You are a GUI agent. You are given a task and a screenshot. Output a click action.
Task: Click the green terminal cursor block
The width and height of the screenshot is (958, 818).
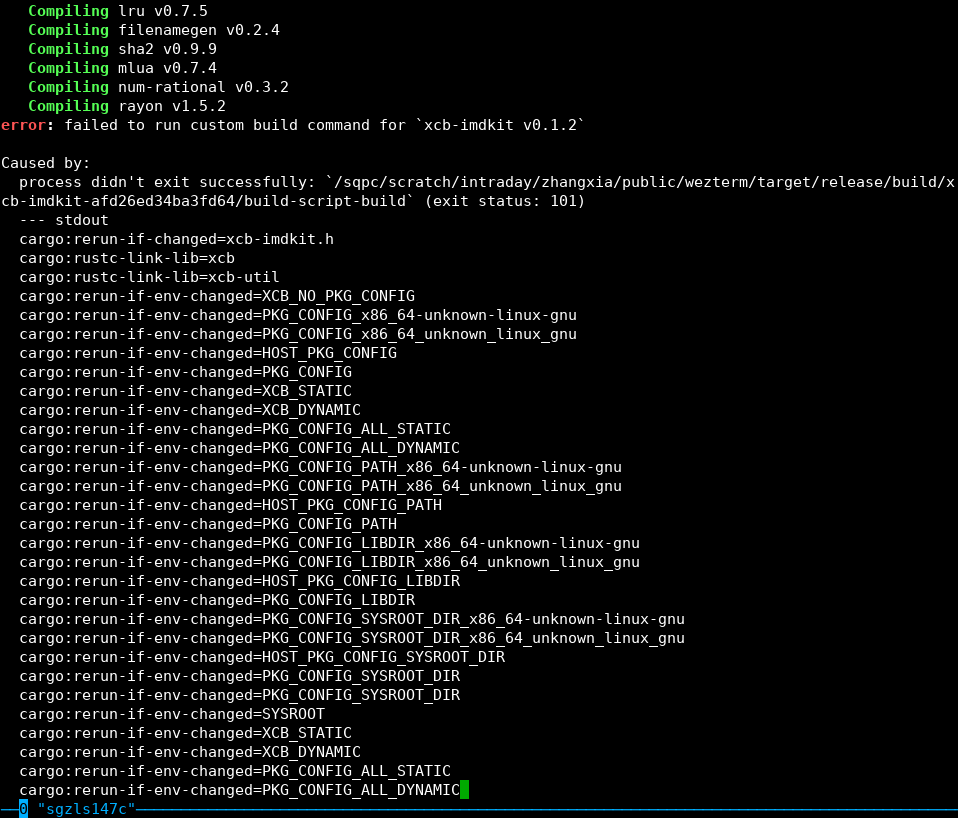(464, 790)
